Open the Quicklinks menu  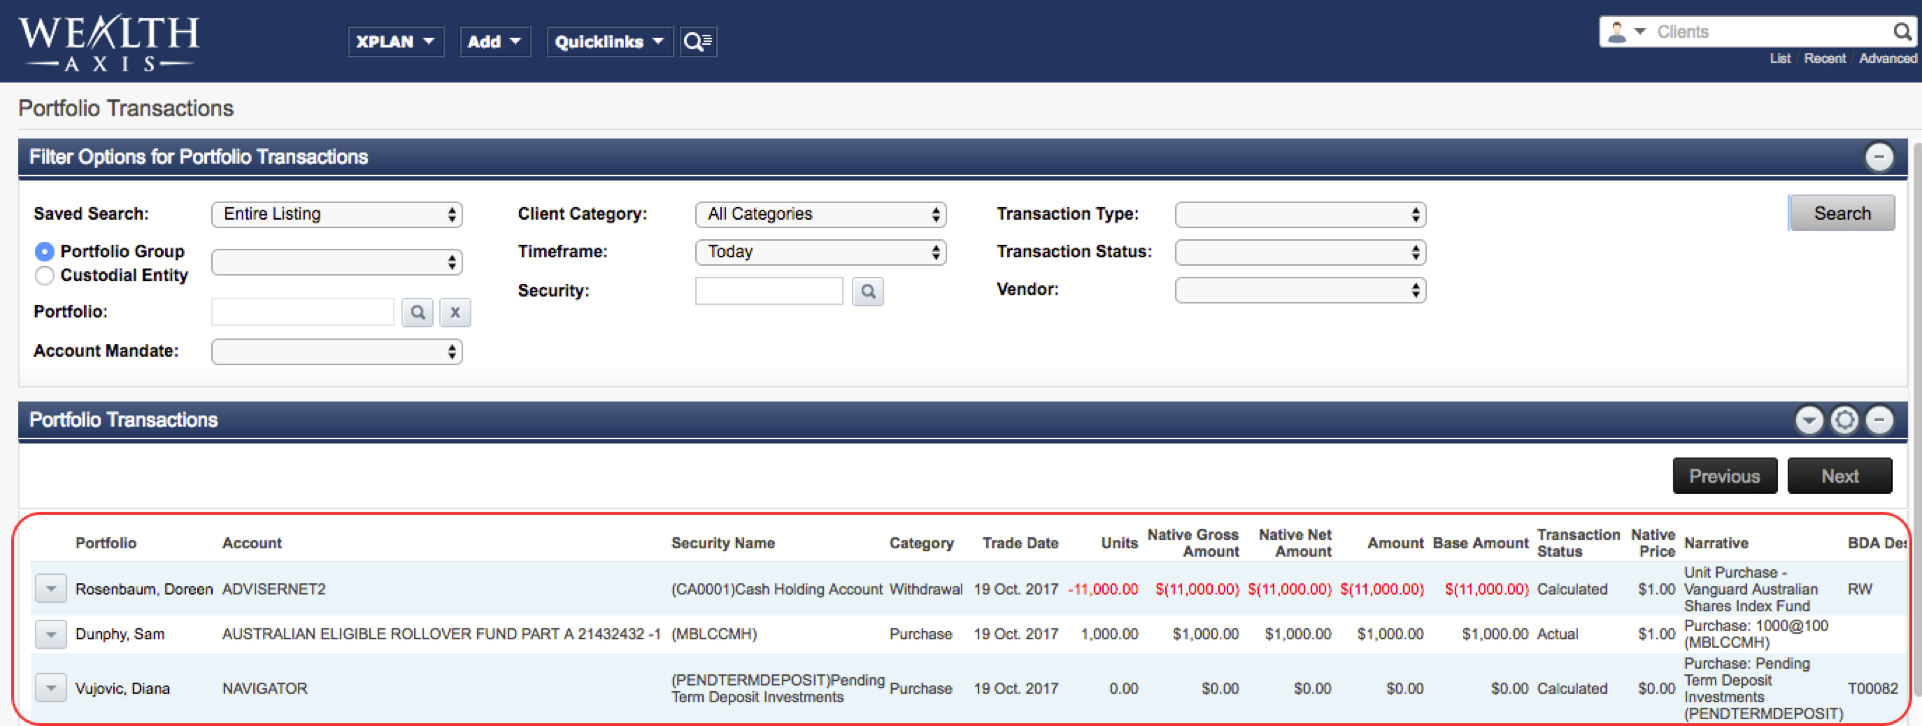[x=610, y=42]
